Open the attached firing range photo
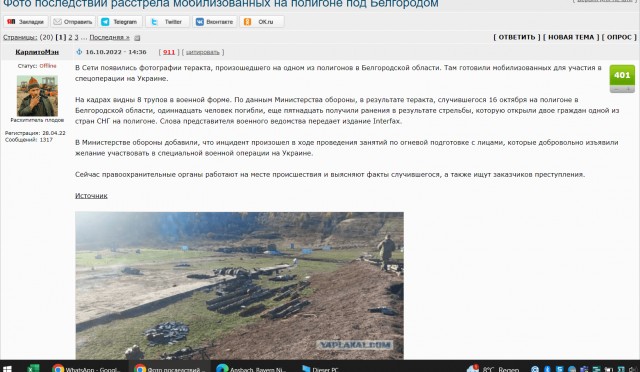 pyautogui.click(x=239, y=285)
